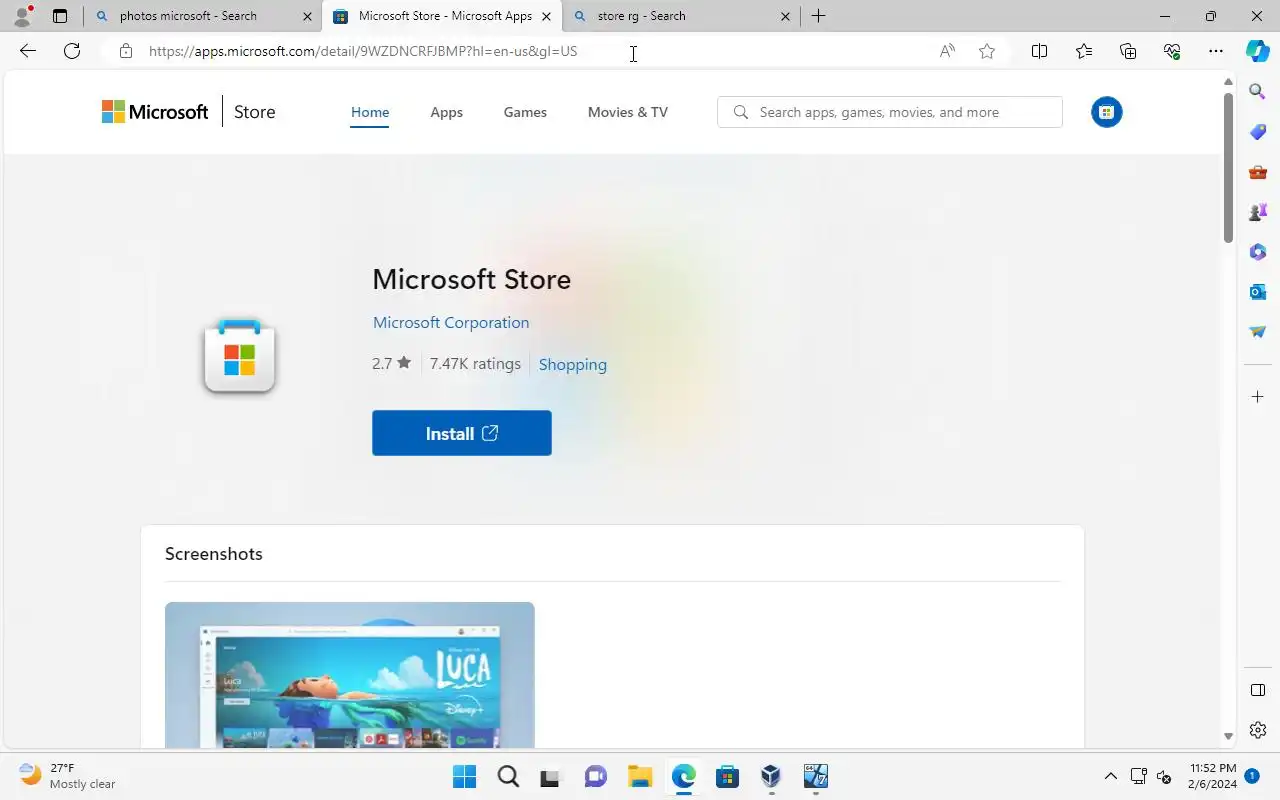
Task: Open Microsoft Store from taskbar
Action: click(727, 776)
